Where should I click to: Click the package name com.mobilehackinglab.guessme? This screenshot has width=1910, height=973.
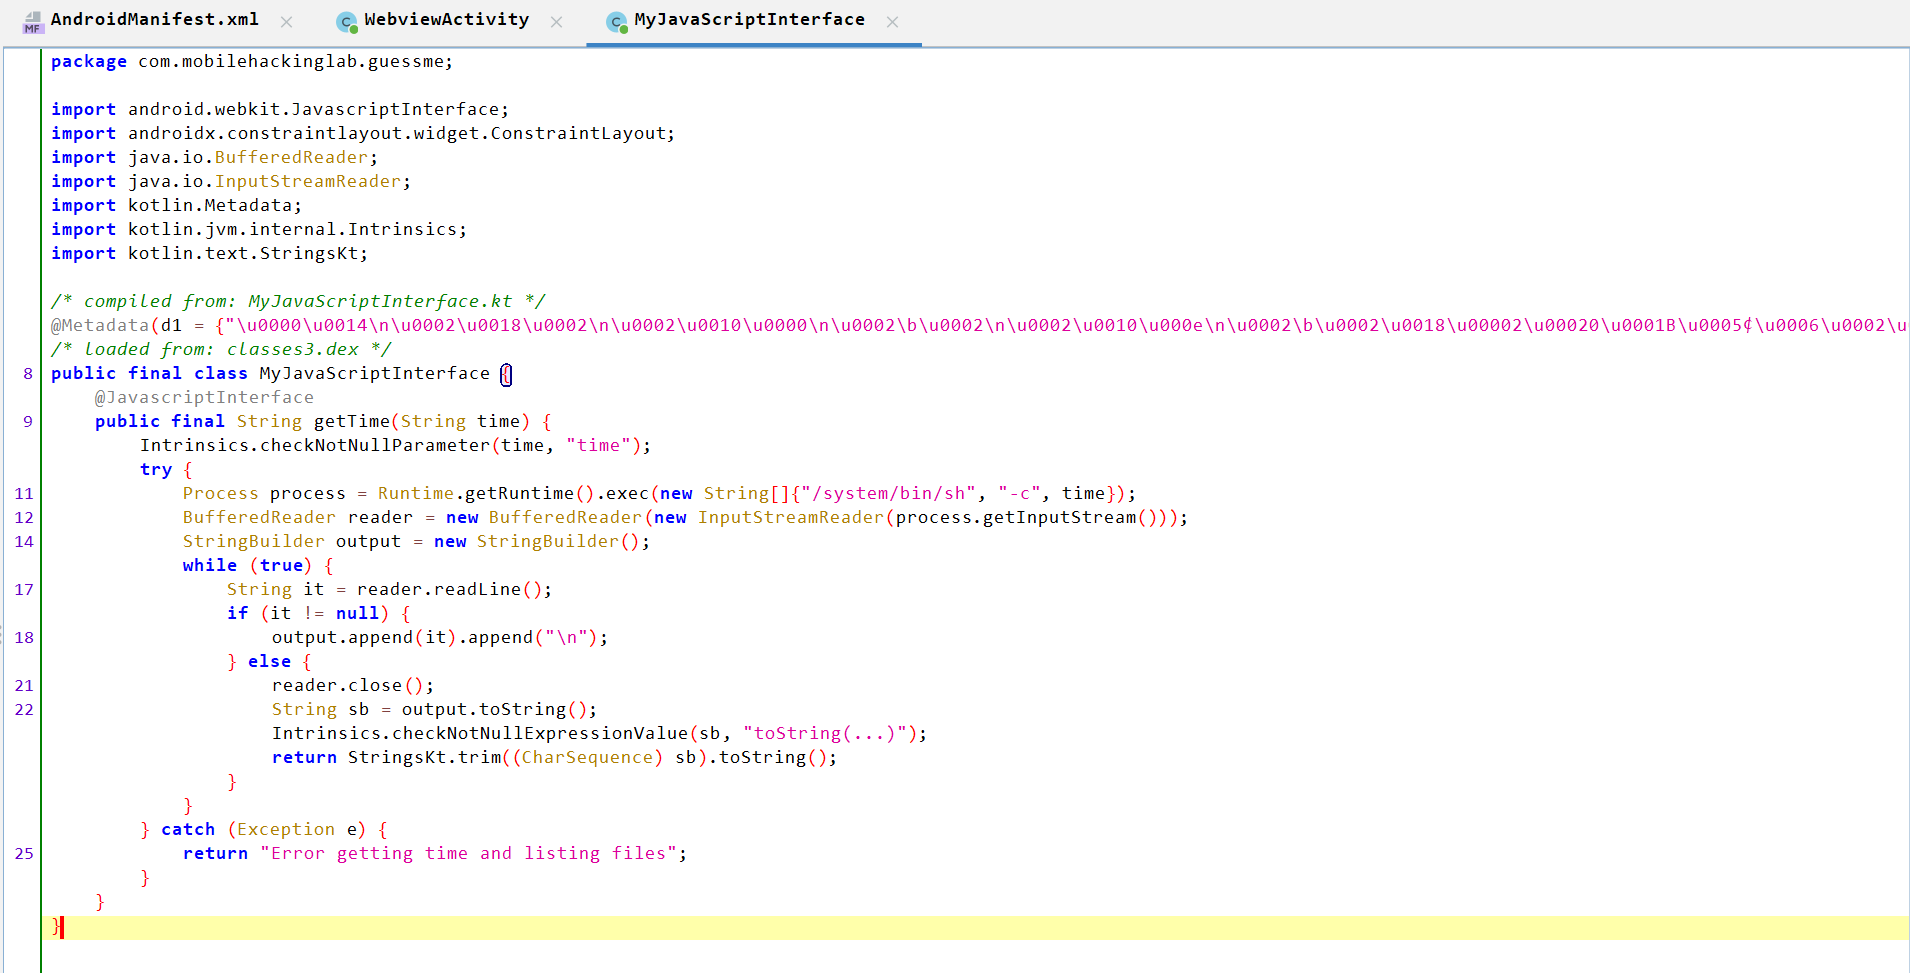(x=293, y=61)
